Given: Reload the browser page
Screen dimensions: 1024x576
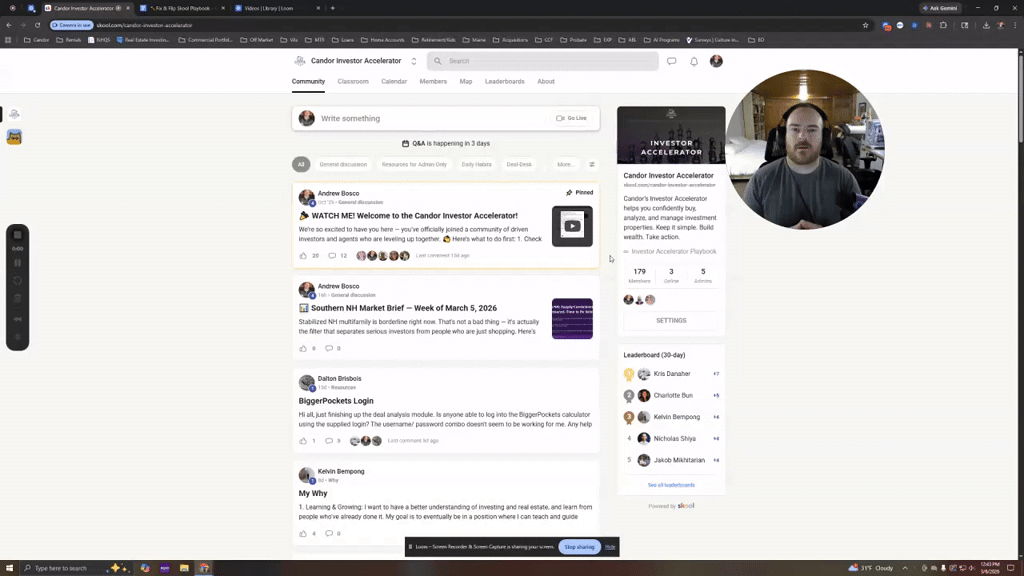Looking at the screenshot, I should (37, 25).
